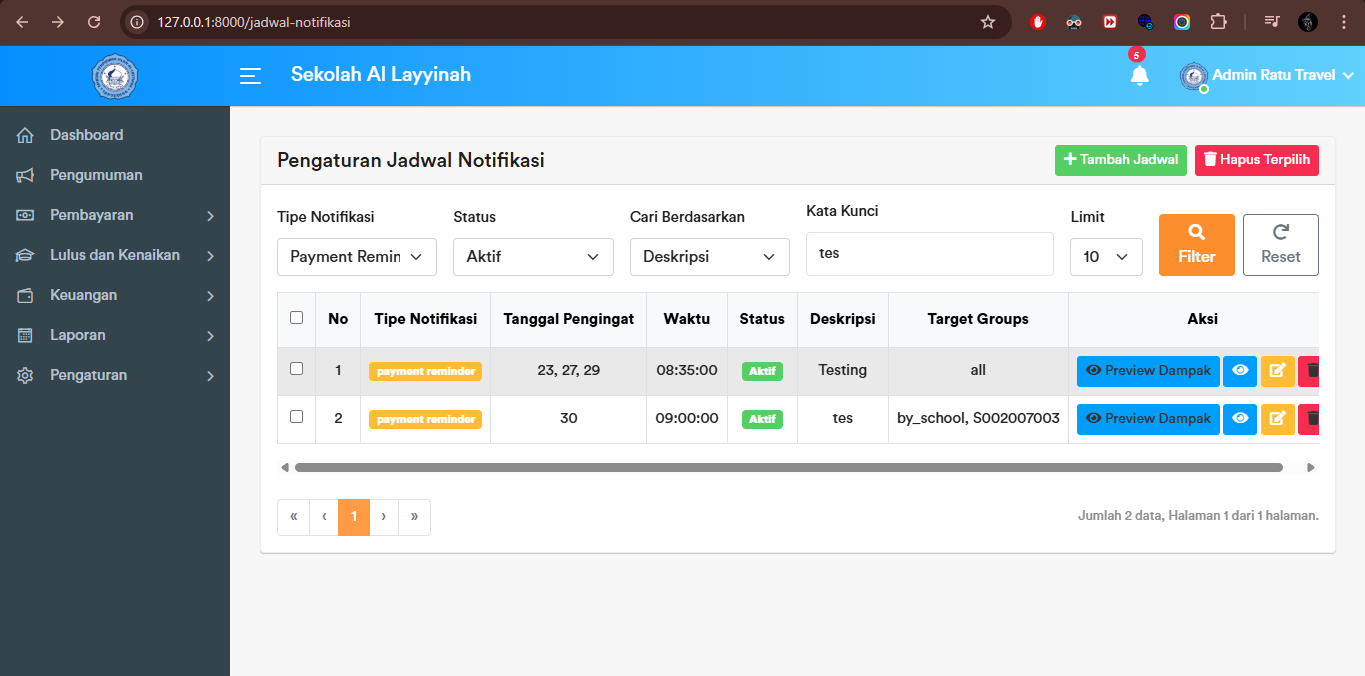Click the red trash icon on row 1
1365x676 pixels.
(1309, 370)
